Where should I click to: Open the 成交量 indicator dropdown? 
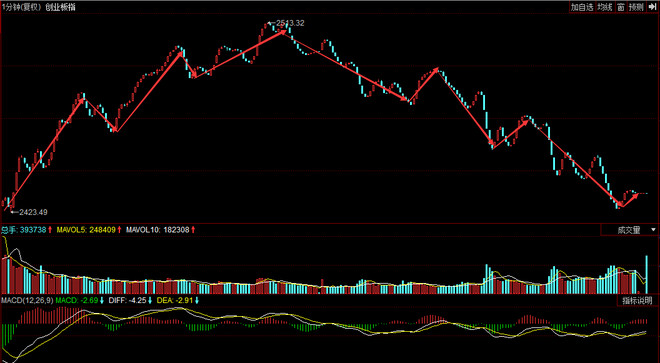[x=630, y=230]
